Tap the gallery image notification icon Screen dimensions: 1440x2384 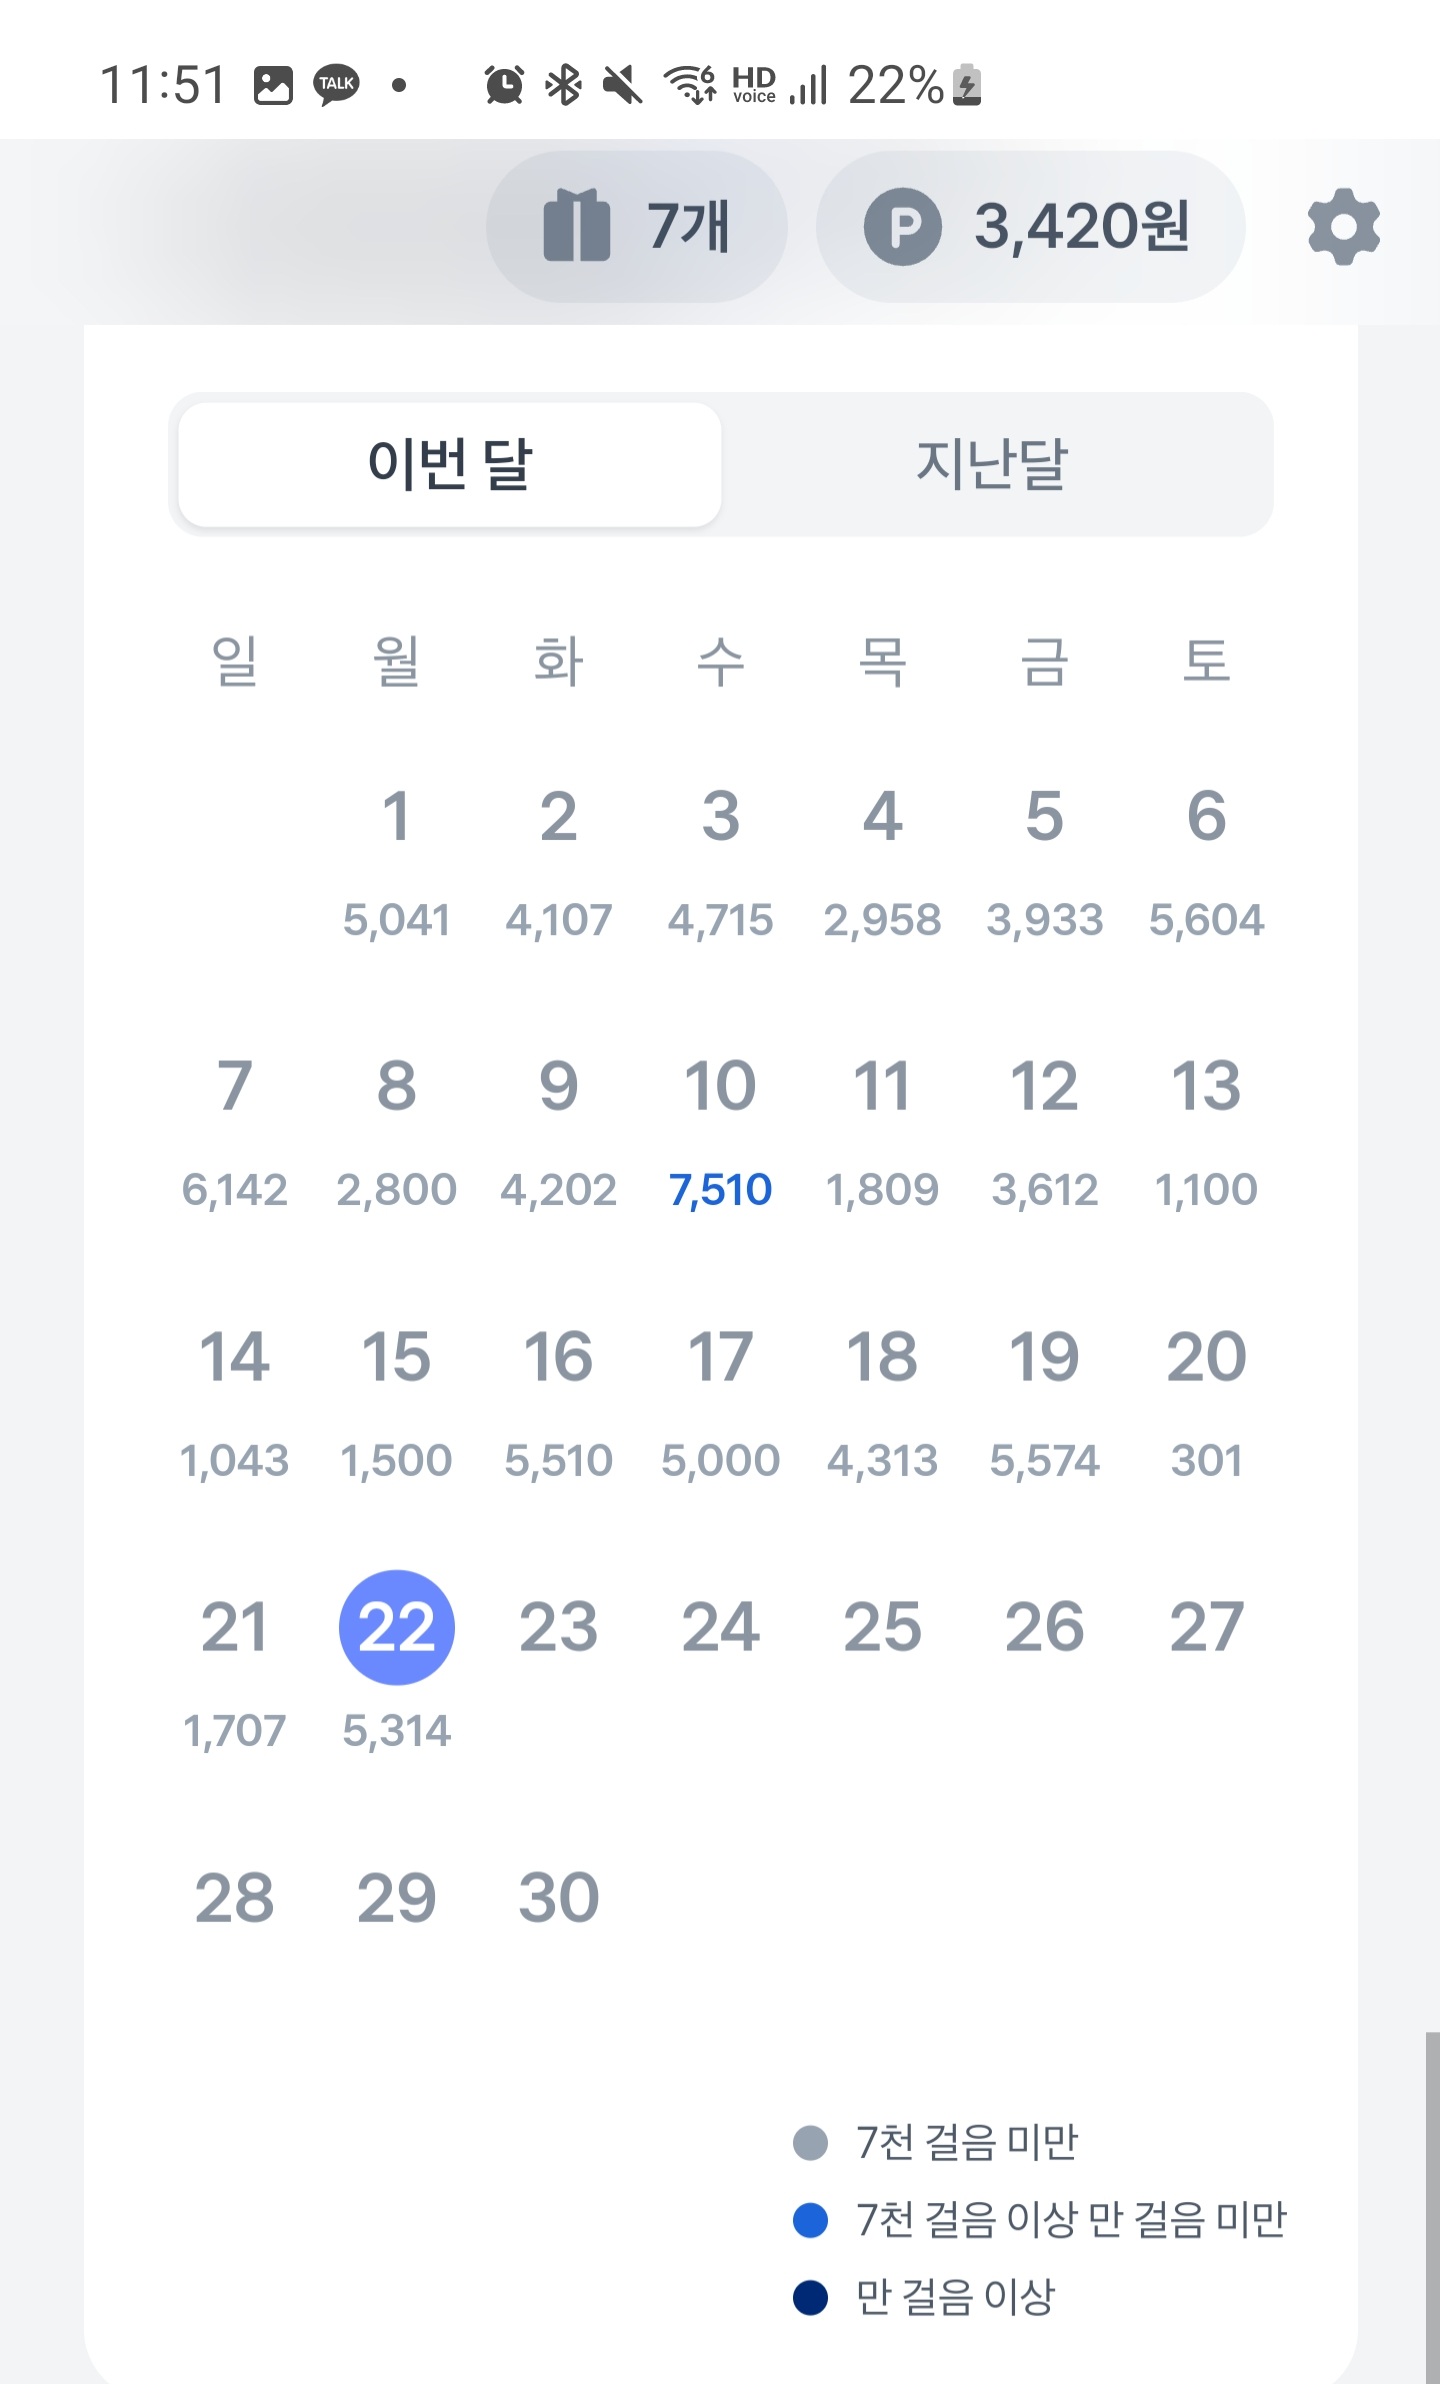click(x=273, y=85)
